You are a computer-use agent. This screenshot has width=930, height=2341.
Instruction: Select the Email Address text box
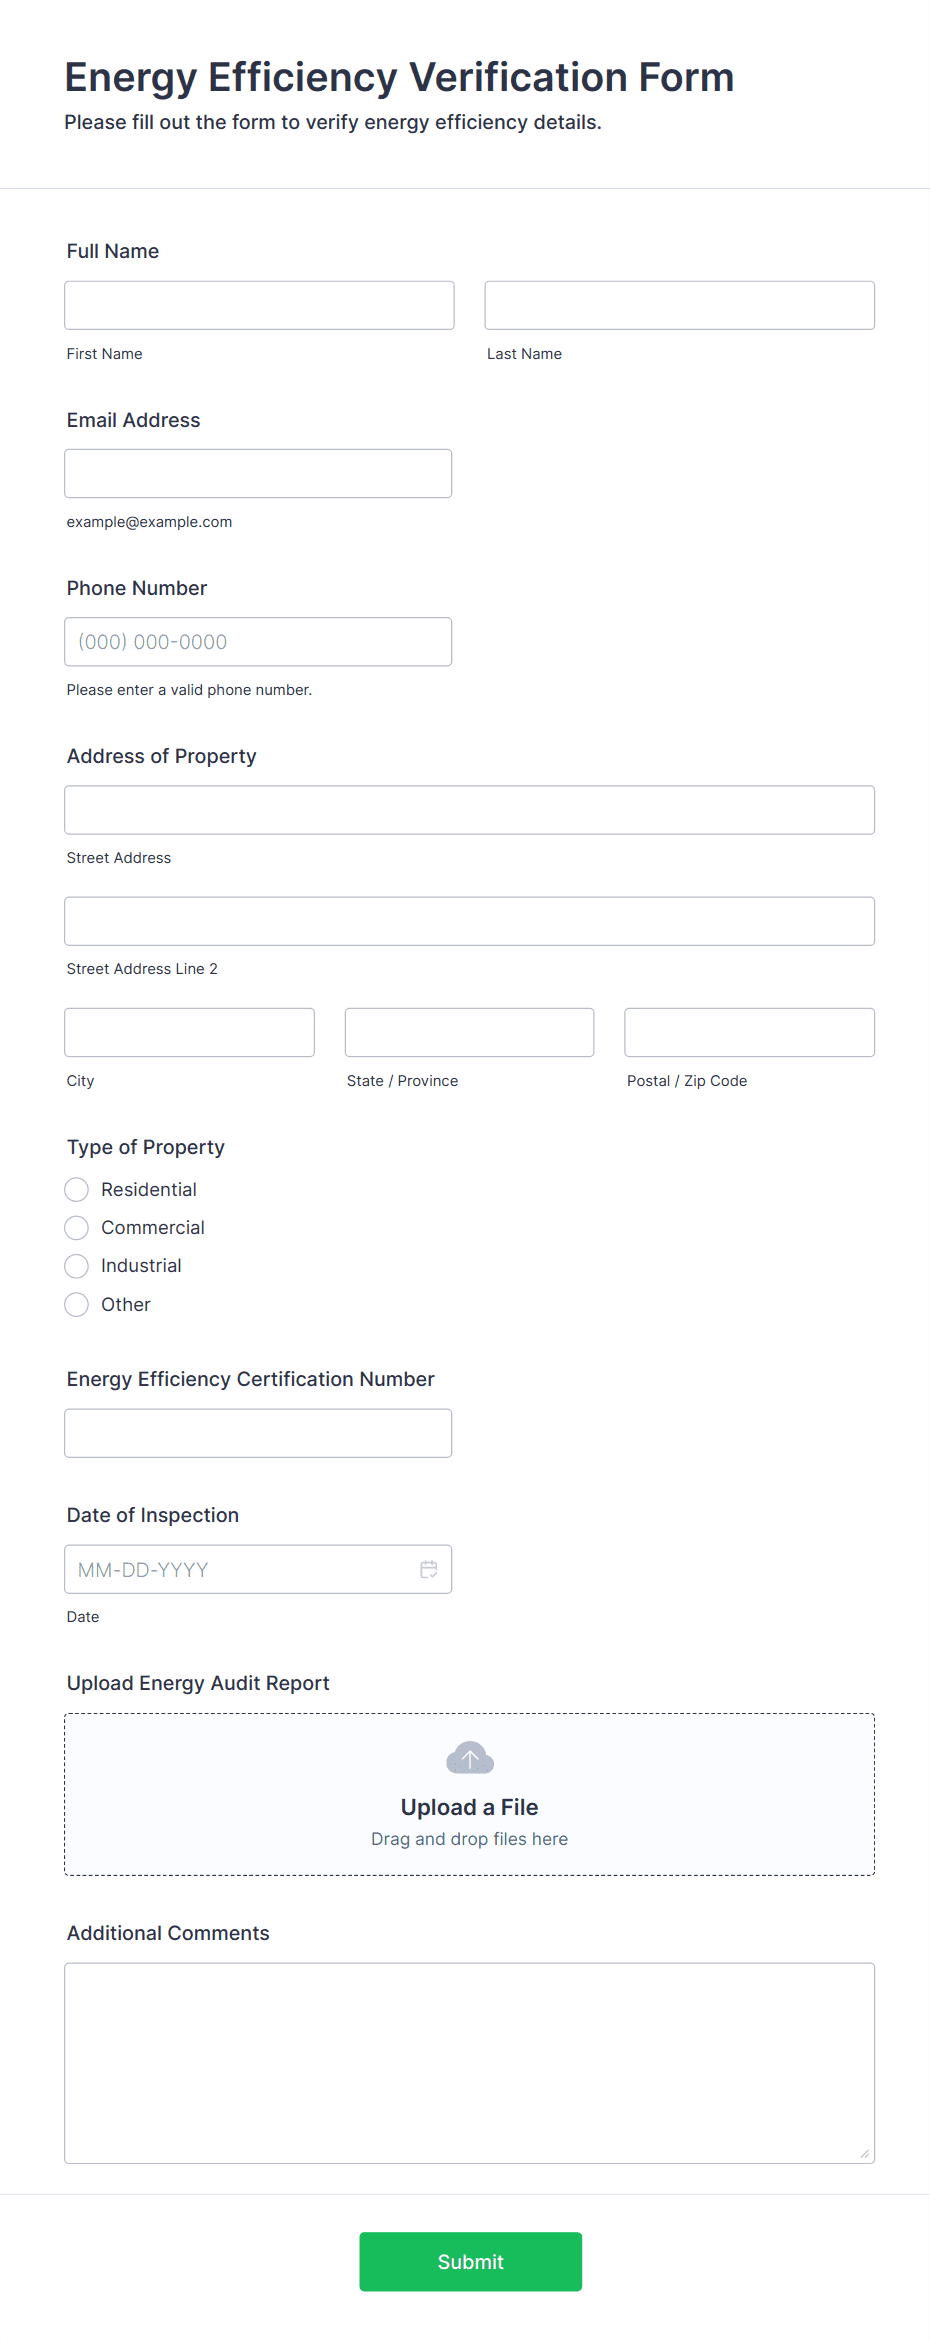click(258, 473)
